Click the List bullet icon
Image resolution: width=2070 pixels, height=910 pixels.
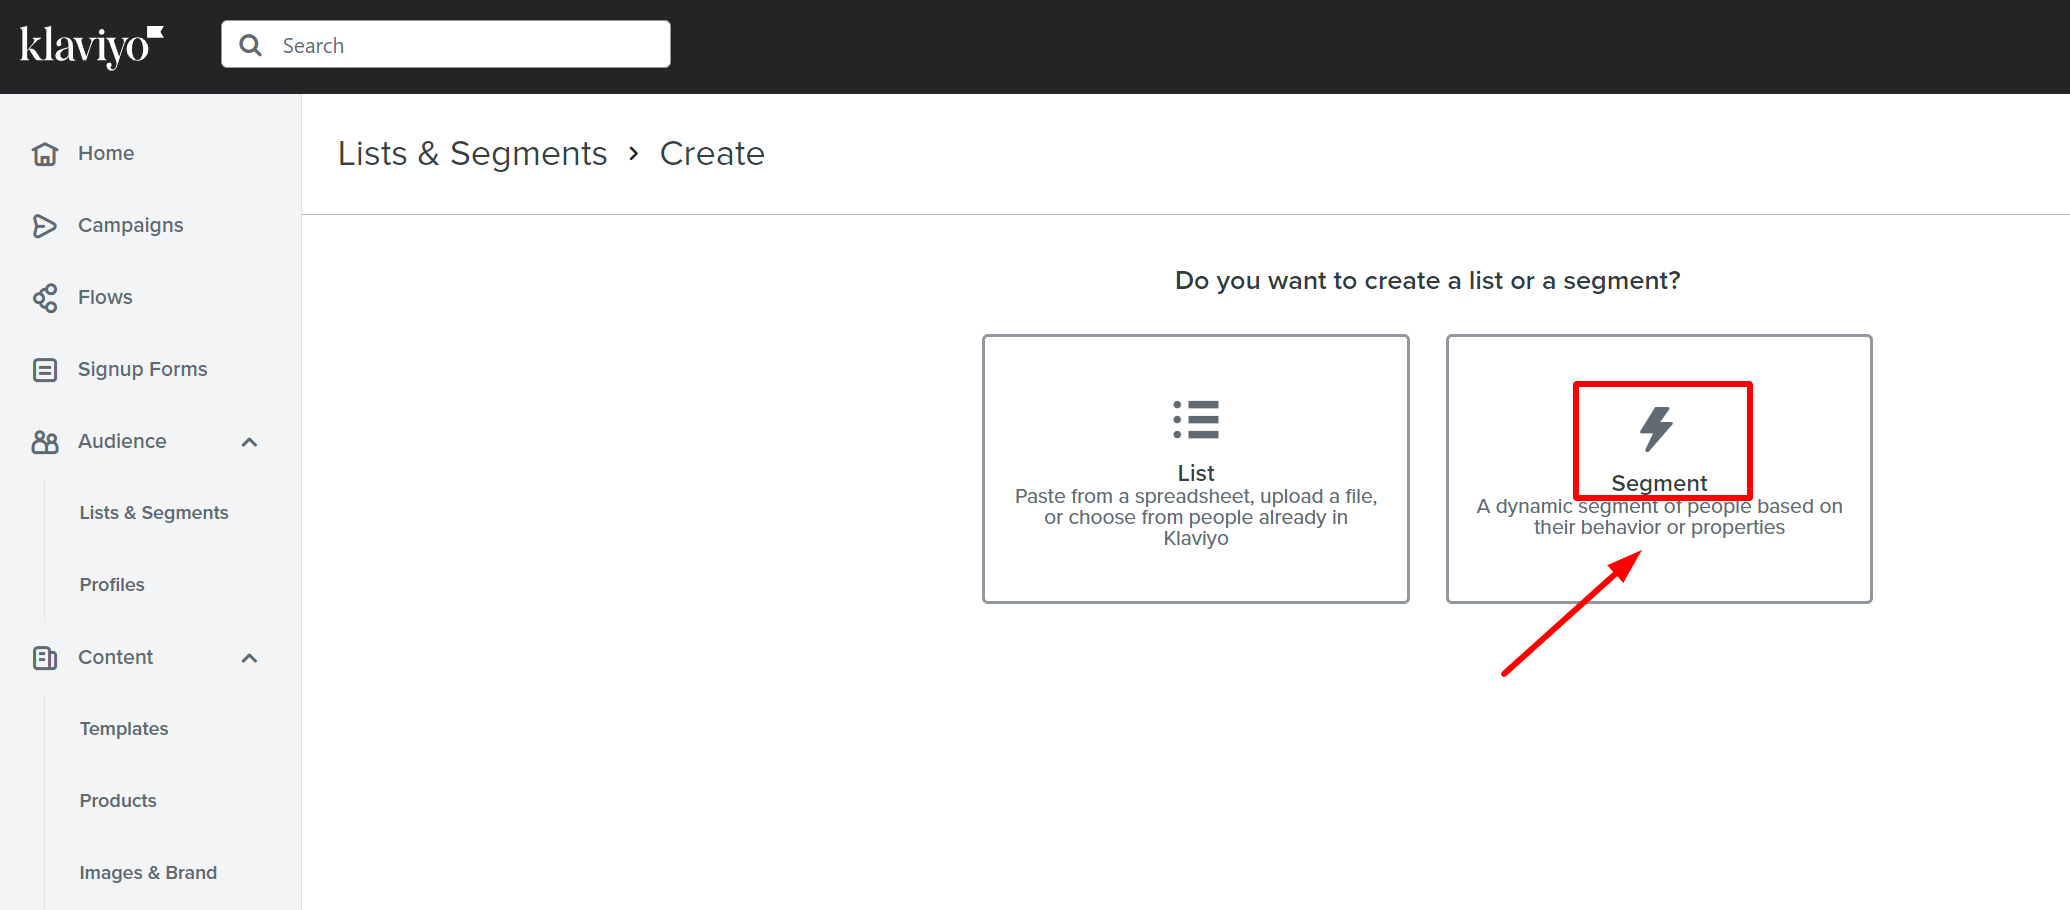(1196, 420)
